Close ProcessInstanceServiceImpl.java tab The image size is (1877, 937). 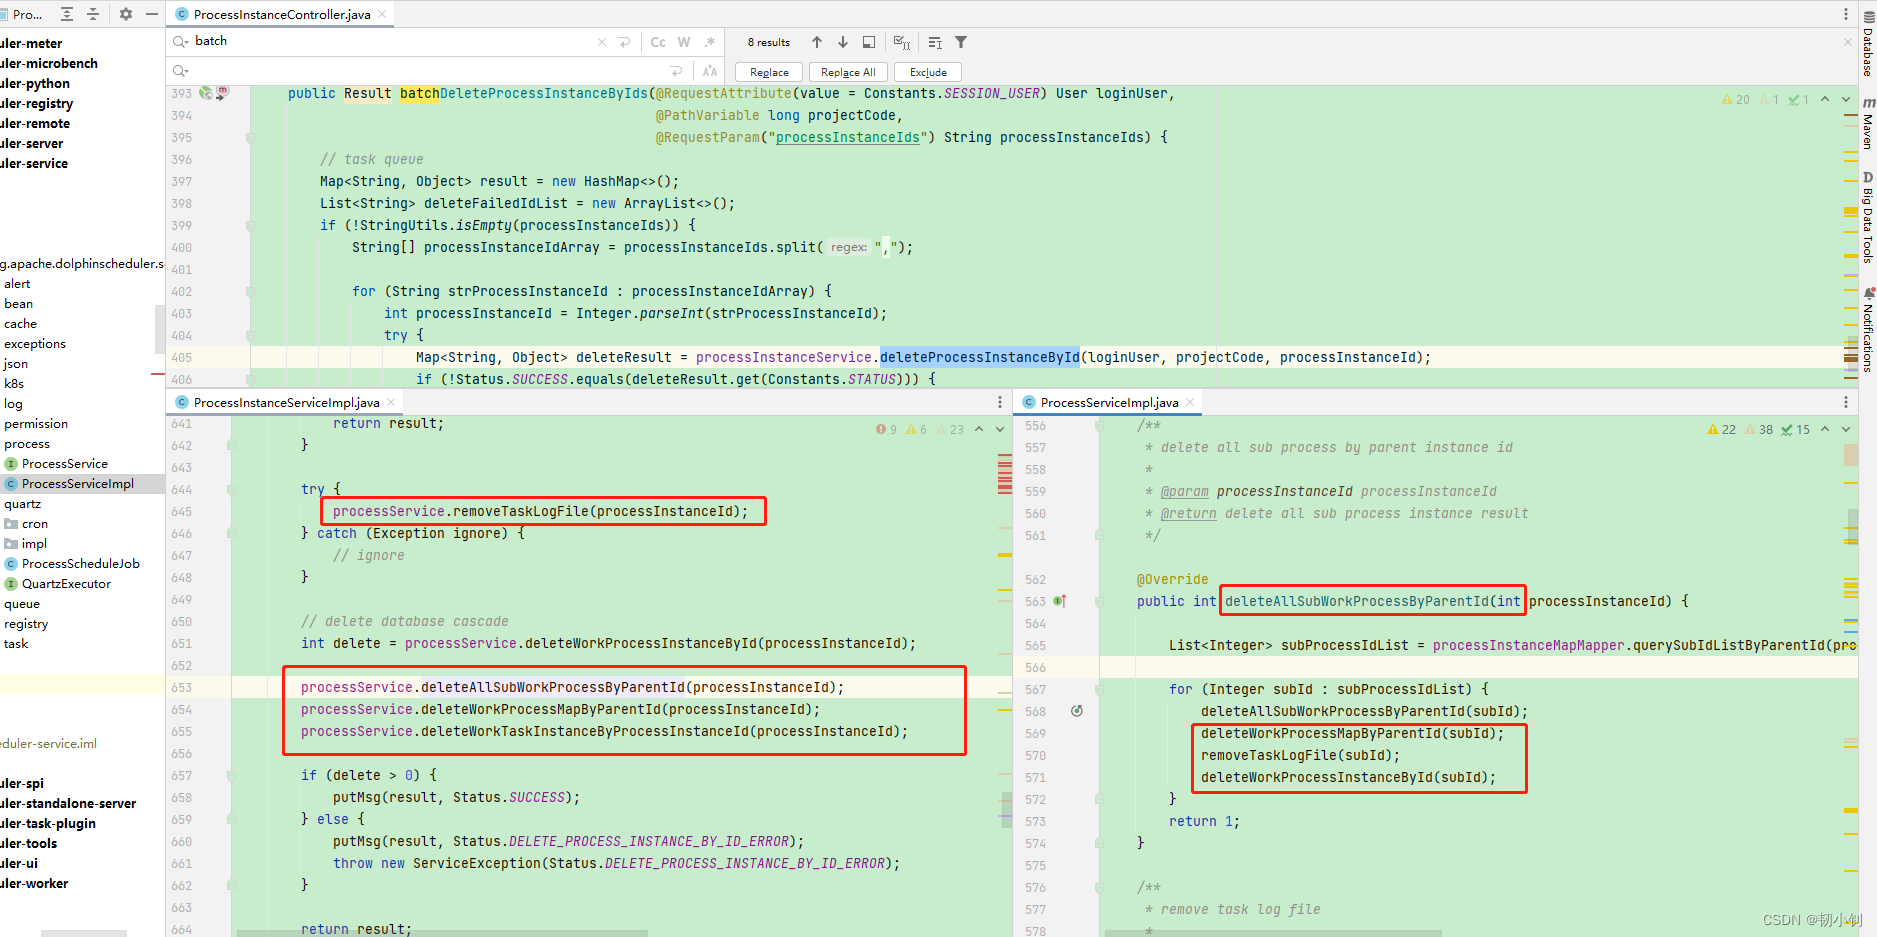(391, 402)
